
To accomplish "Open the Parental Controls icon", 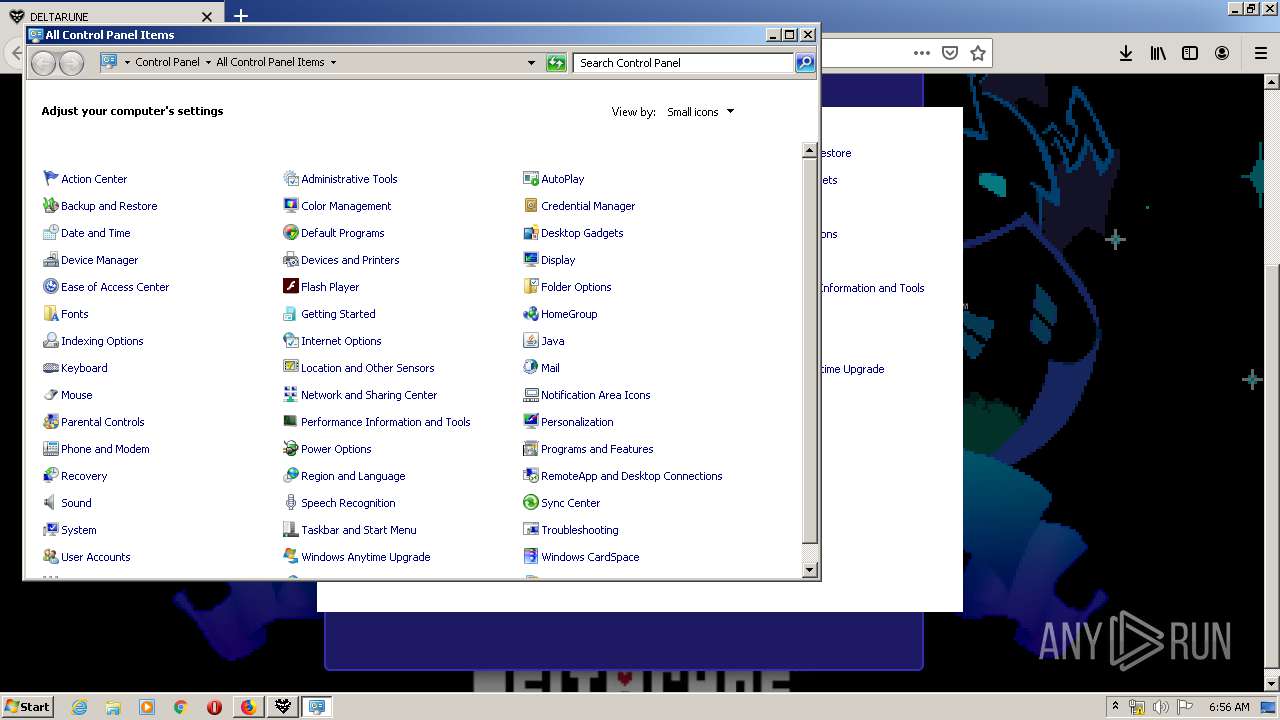I will click(x=51, y=421).
